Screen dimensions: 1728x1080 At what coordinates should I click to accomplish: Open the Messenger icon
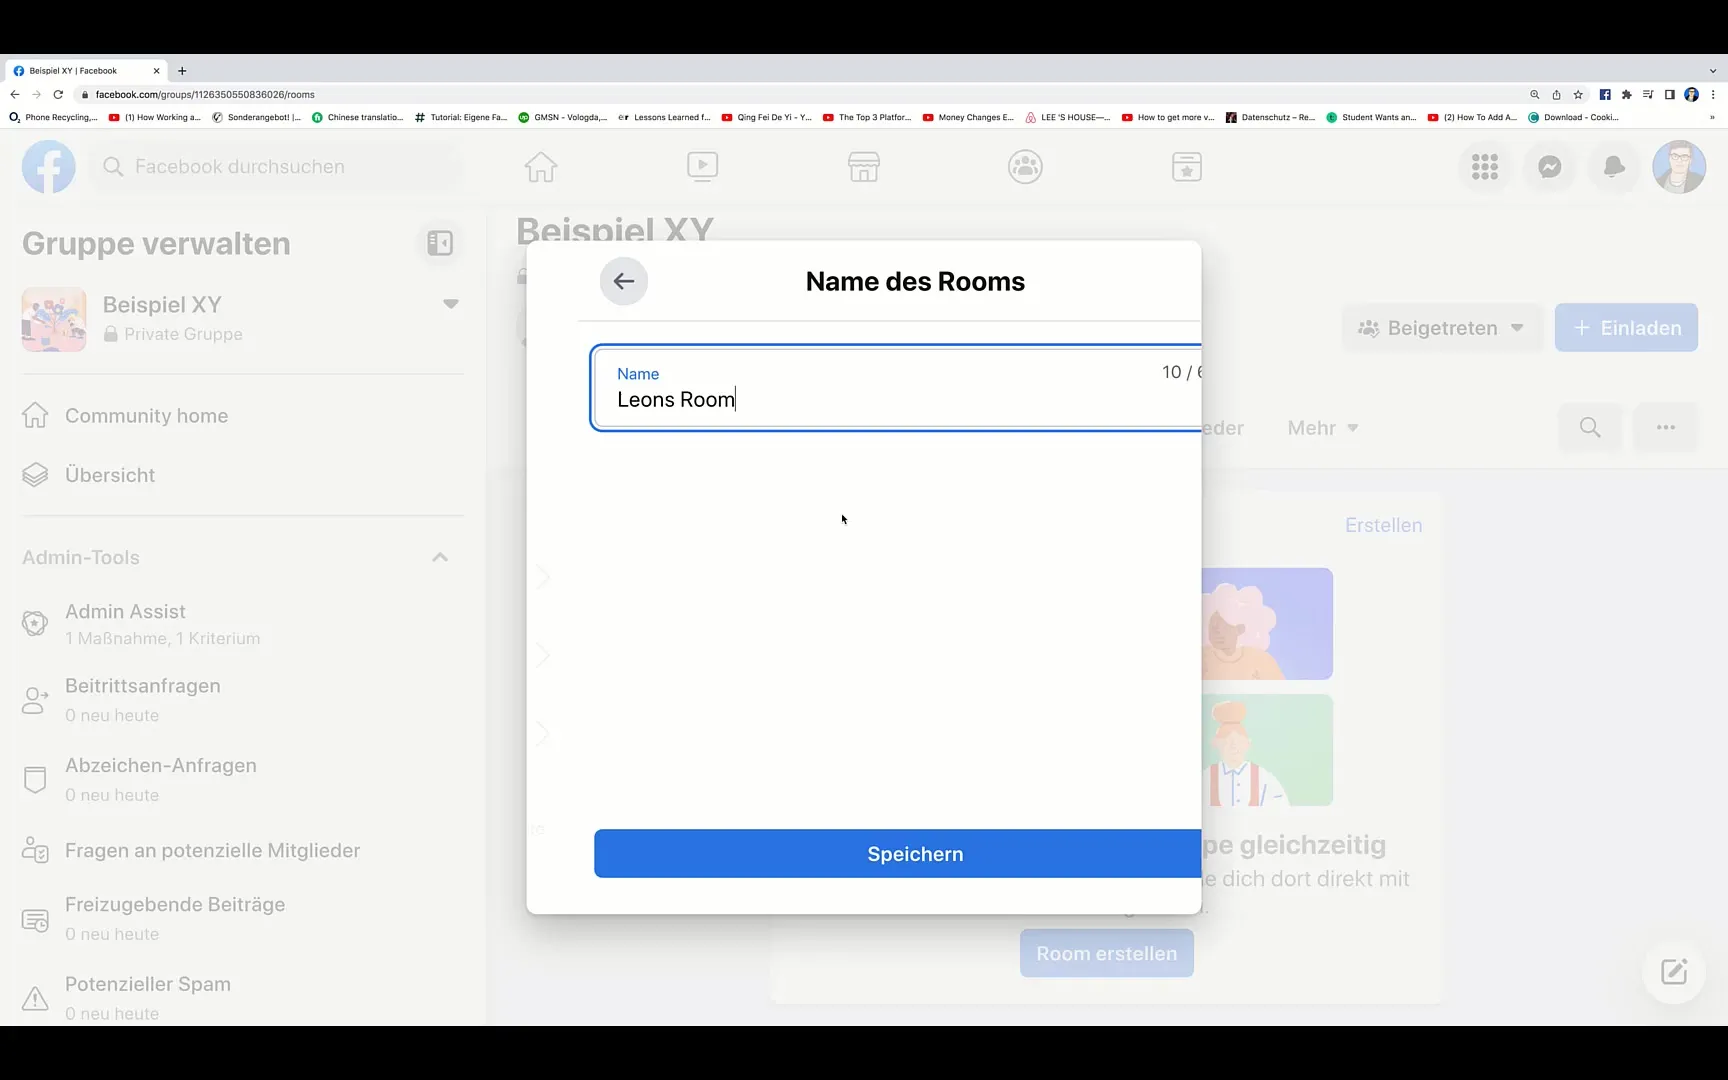point(1550,167)
